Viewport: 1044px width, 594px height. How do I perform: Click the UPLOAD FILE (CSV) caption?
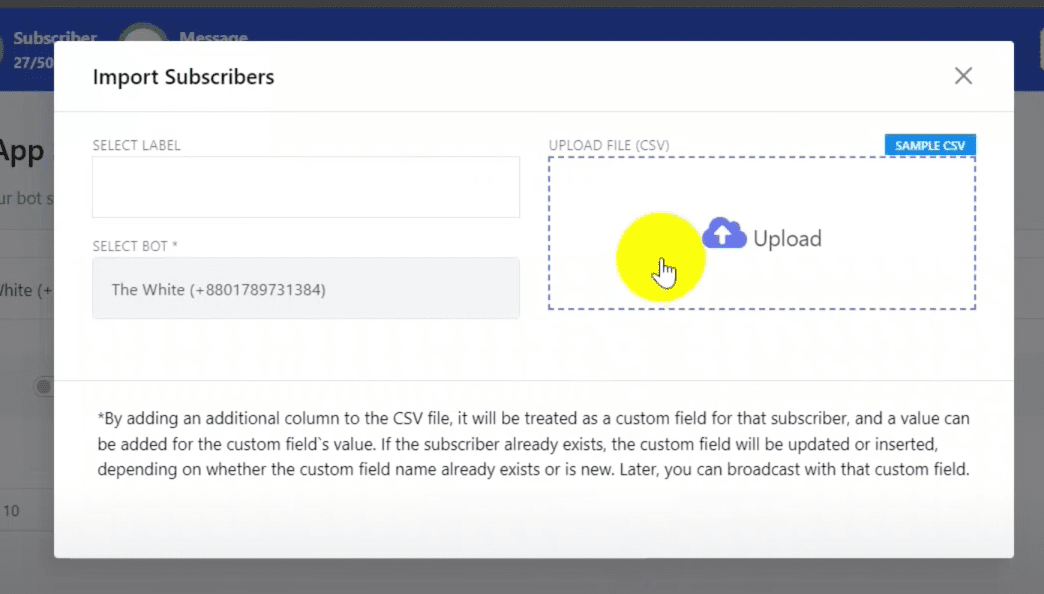click(x=609, y=145)
